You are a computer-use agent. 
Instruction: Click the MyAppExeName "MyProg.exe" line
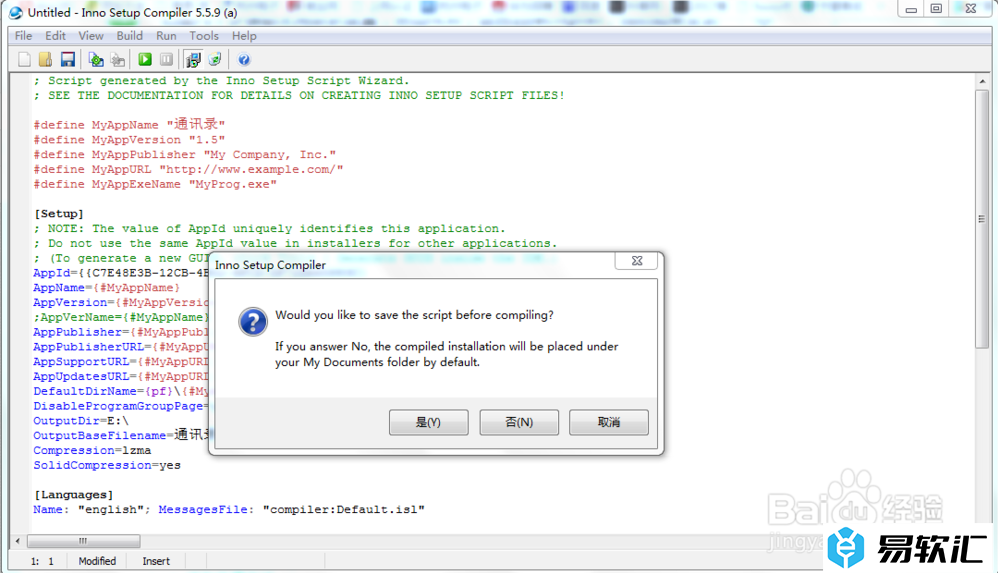[x=155, y=184]
